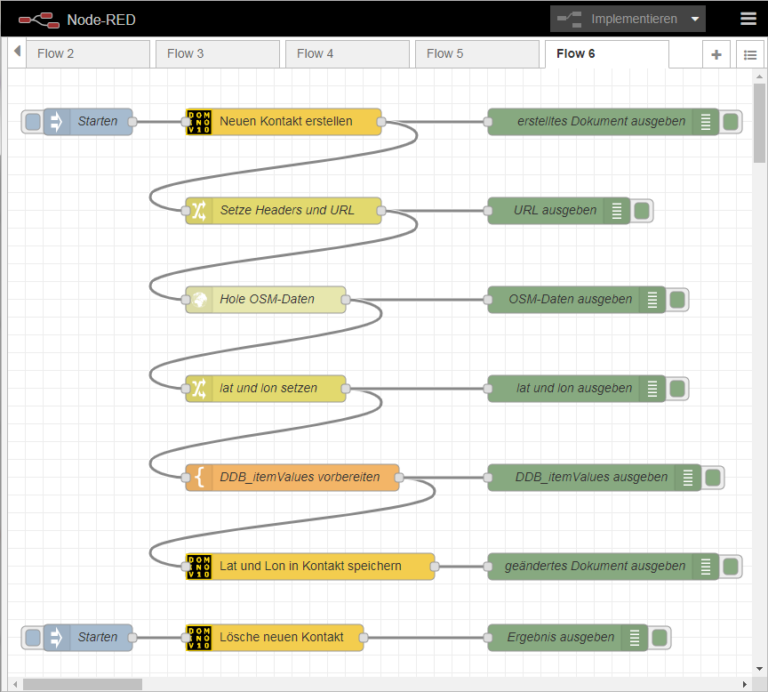Screen dimensions: 768x692
Task: Add a new flow tab with plus
Action: click(716, 54)
